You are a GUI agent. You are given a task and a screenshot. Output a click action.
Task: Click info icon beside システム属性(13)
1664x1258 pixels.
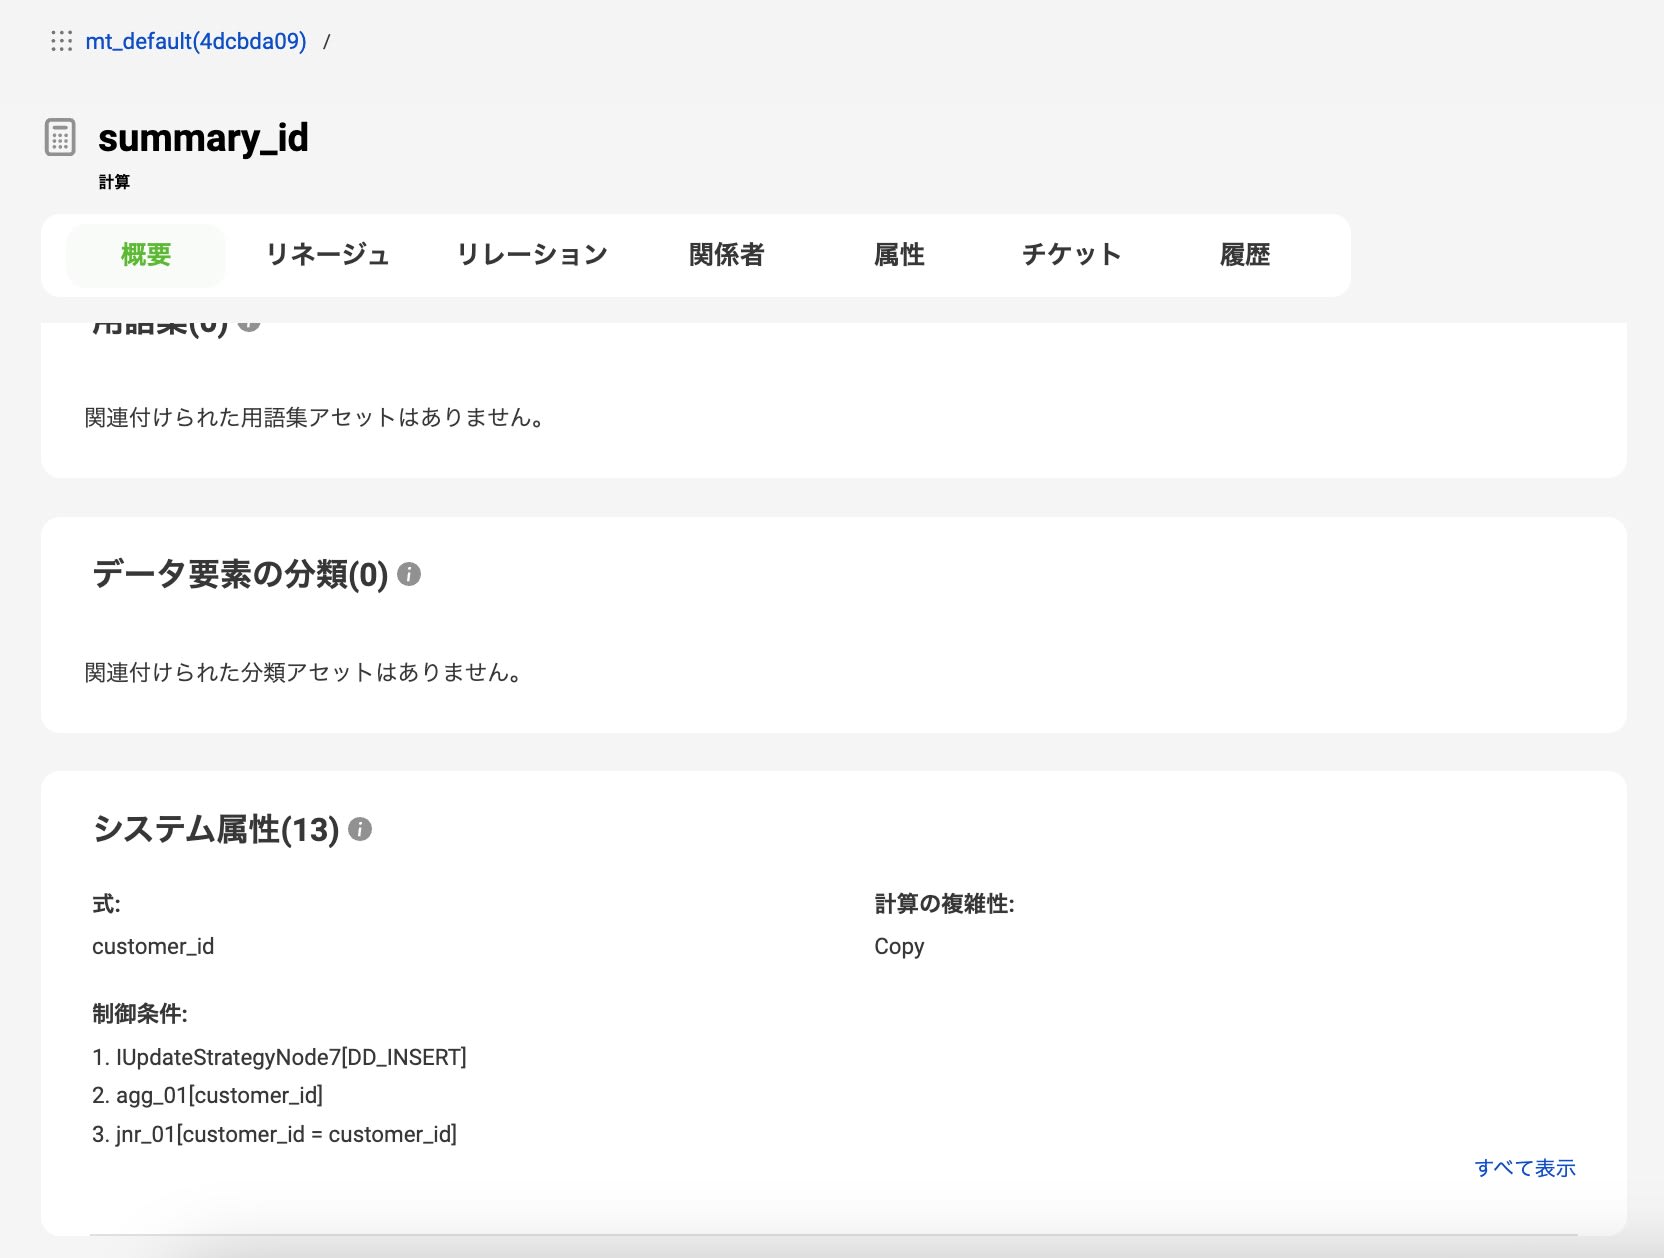pyautogui.click(x=360, y=829)
